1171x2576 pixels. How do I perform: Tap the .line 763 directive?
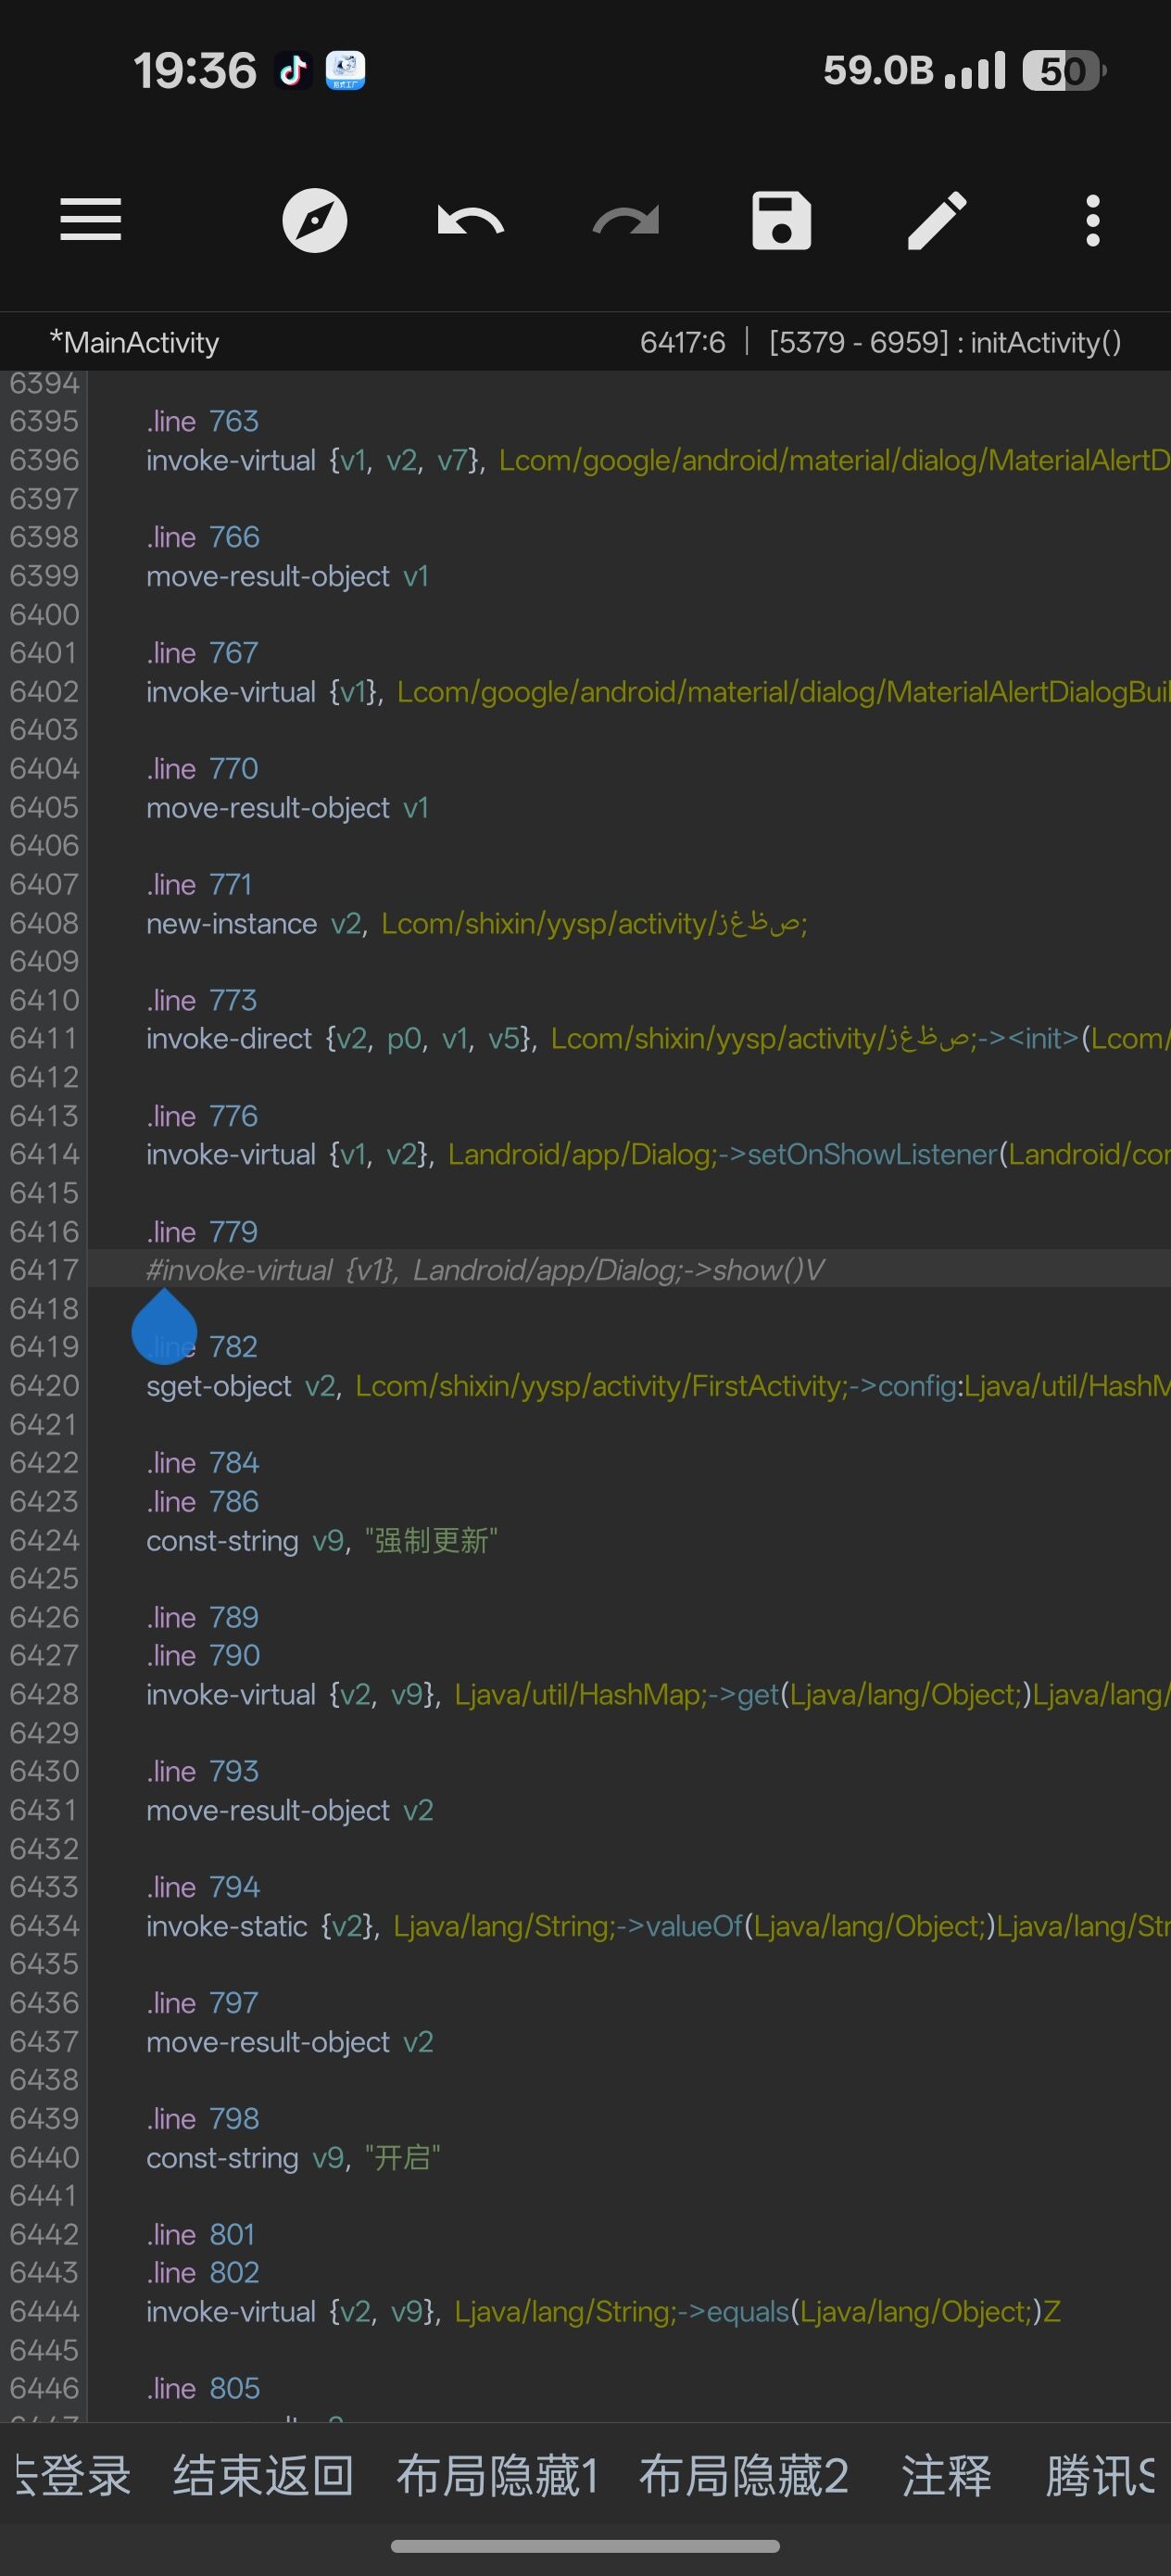(x=202, y=421)
